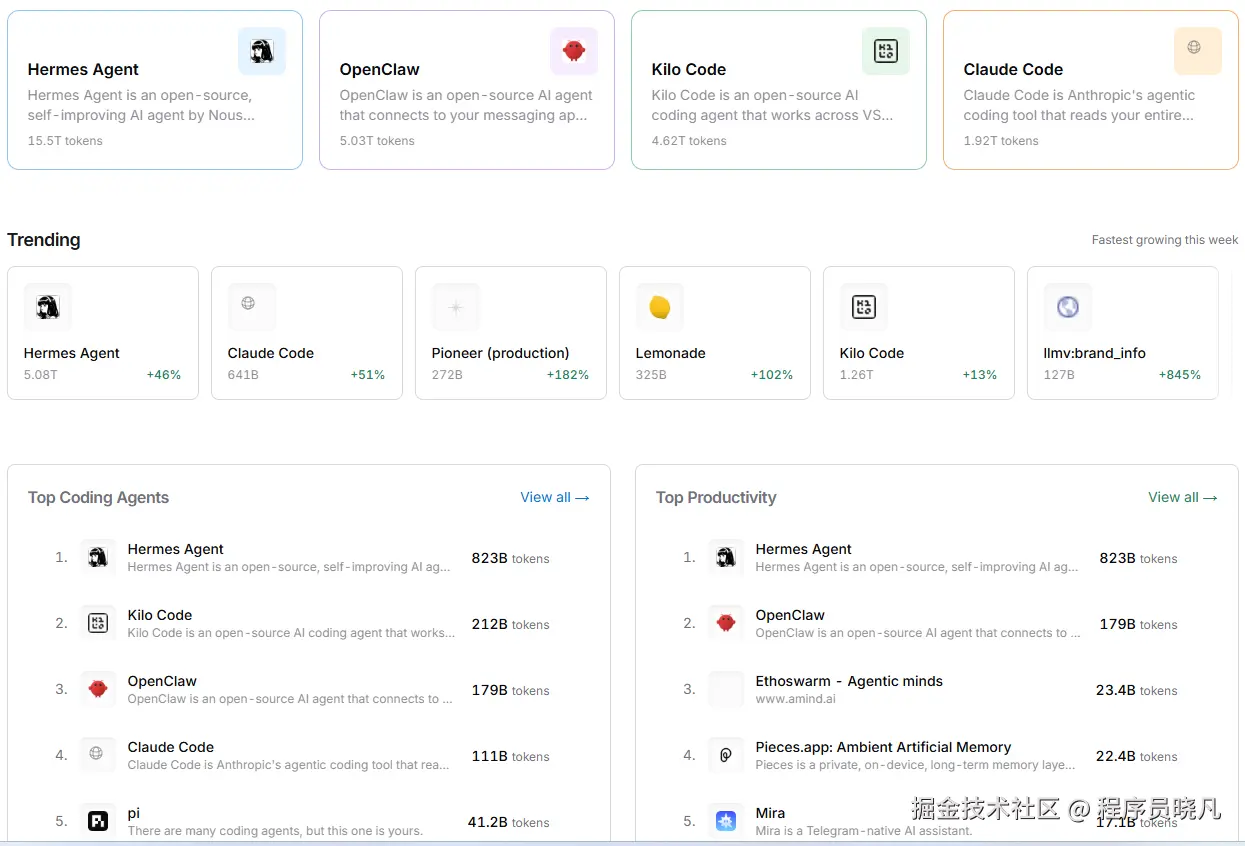
Task: Open Kilo Code title in featured card
Action: (689, 69)
